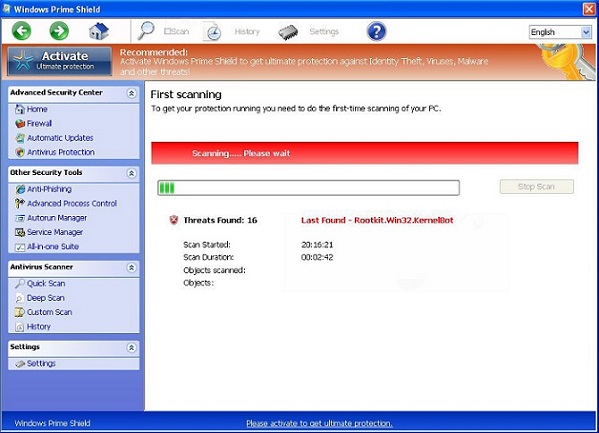Image resolution: width=599 pixels, height=433 pixels.
Task: Click the Advanced Process Control icon
Action: click(20, 203)
